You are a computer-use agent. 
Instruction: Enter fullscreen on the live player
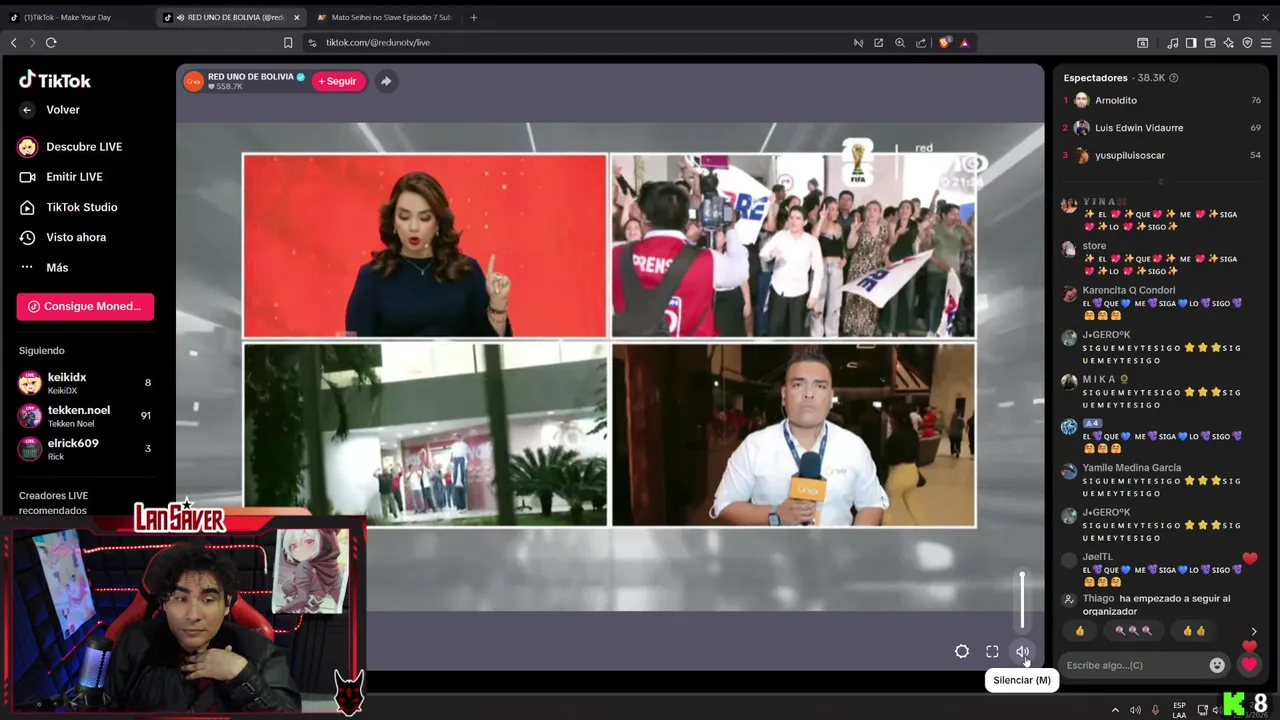tap(992, 652)
